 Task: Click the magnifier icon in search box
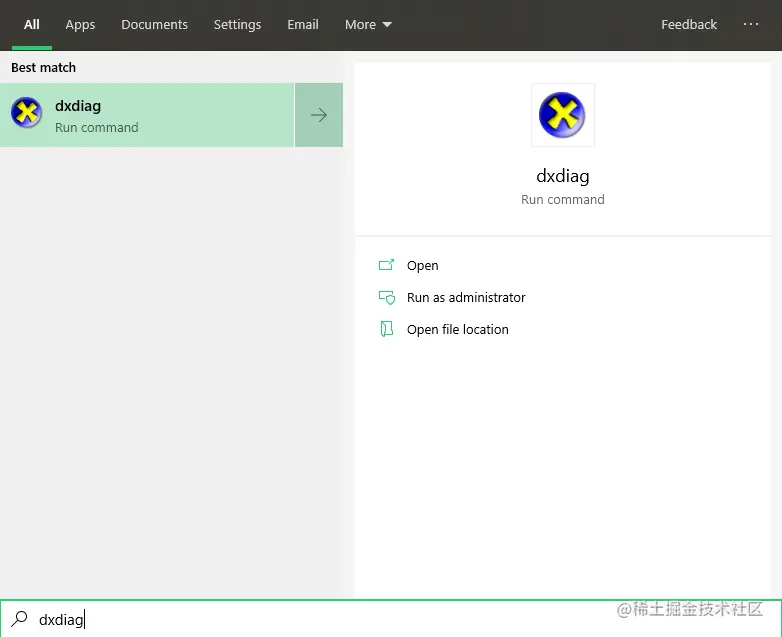point(19,619)
